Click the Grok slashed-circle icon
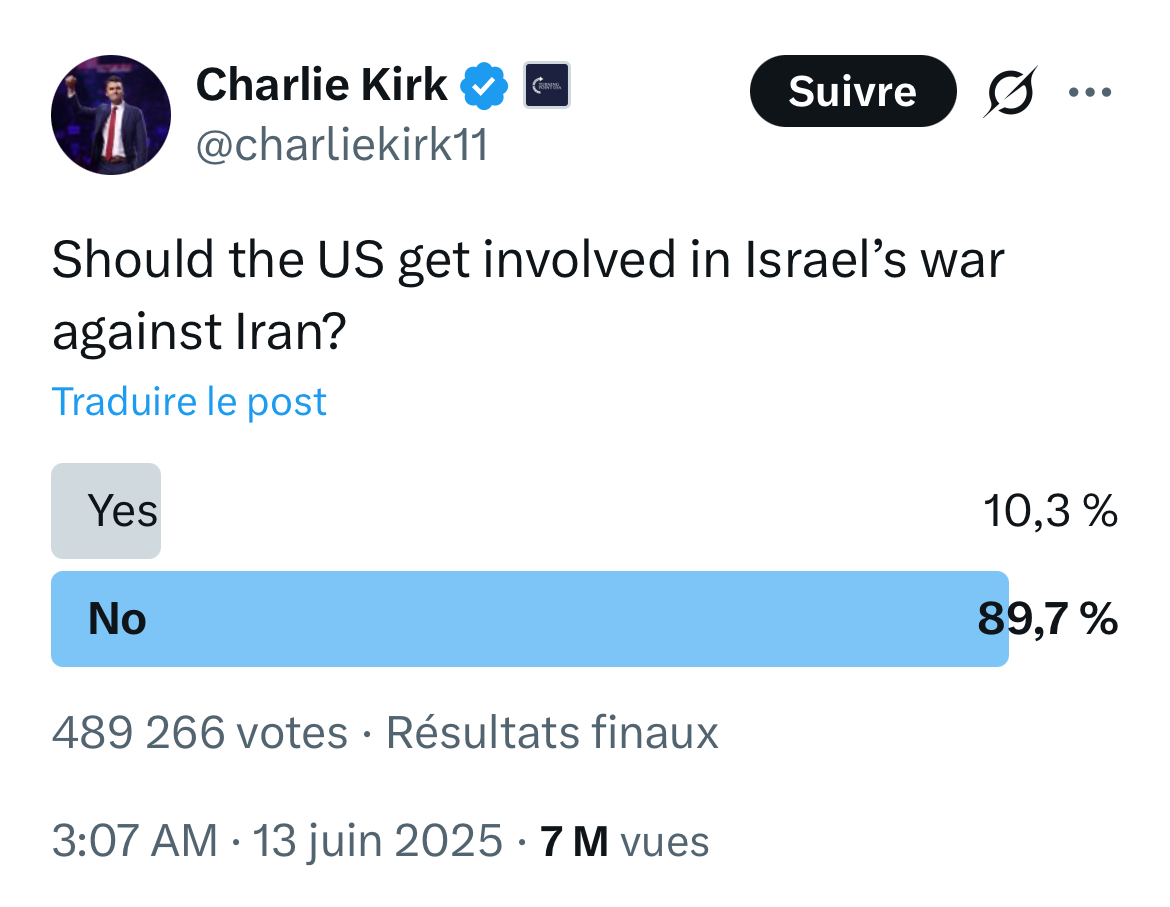 [x=1010, y=92]
